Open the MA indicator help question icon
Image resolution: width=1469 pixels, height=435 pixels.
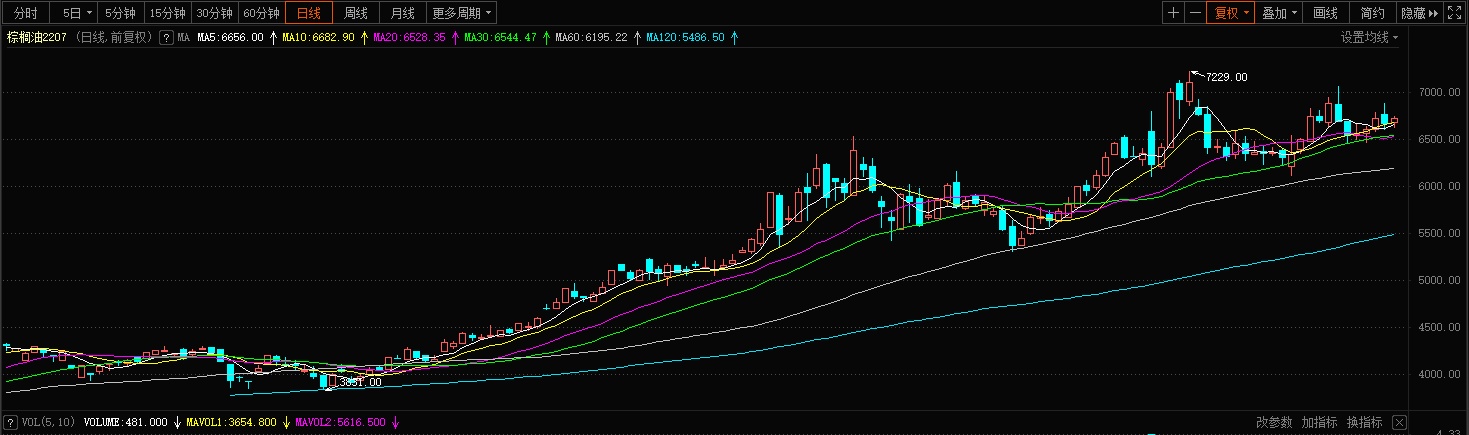tap(166, 38)
